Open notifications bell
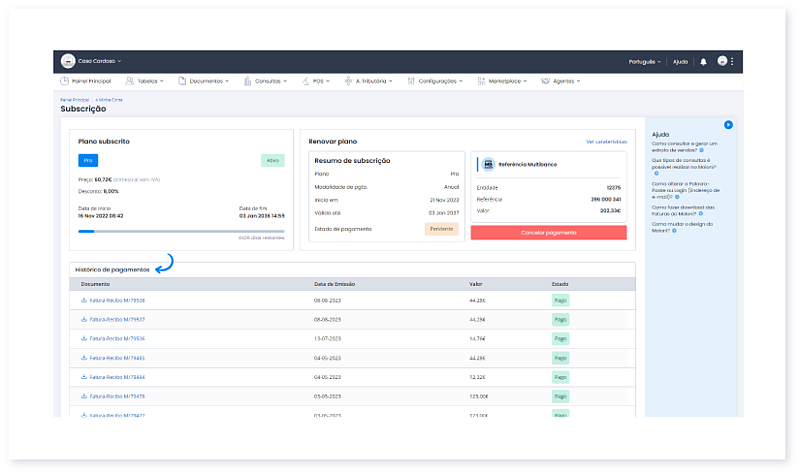The height and width of the screenshot is (474, 800). click(x=704, y=62)
